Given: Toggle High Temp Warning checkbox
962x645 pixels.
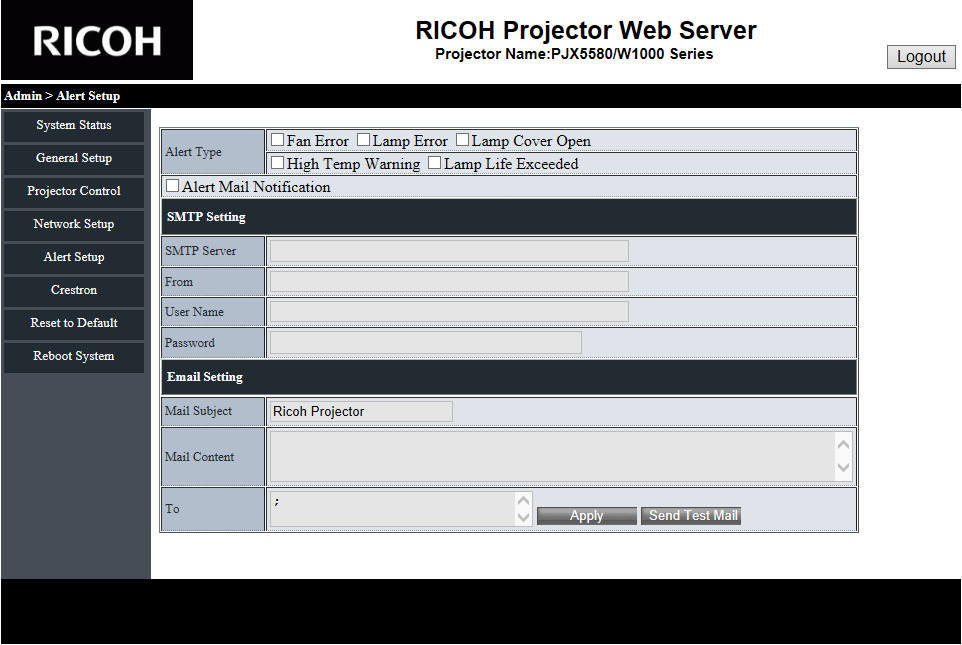Looking at the screenshot, I should click(277, 163).
